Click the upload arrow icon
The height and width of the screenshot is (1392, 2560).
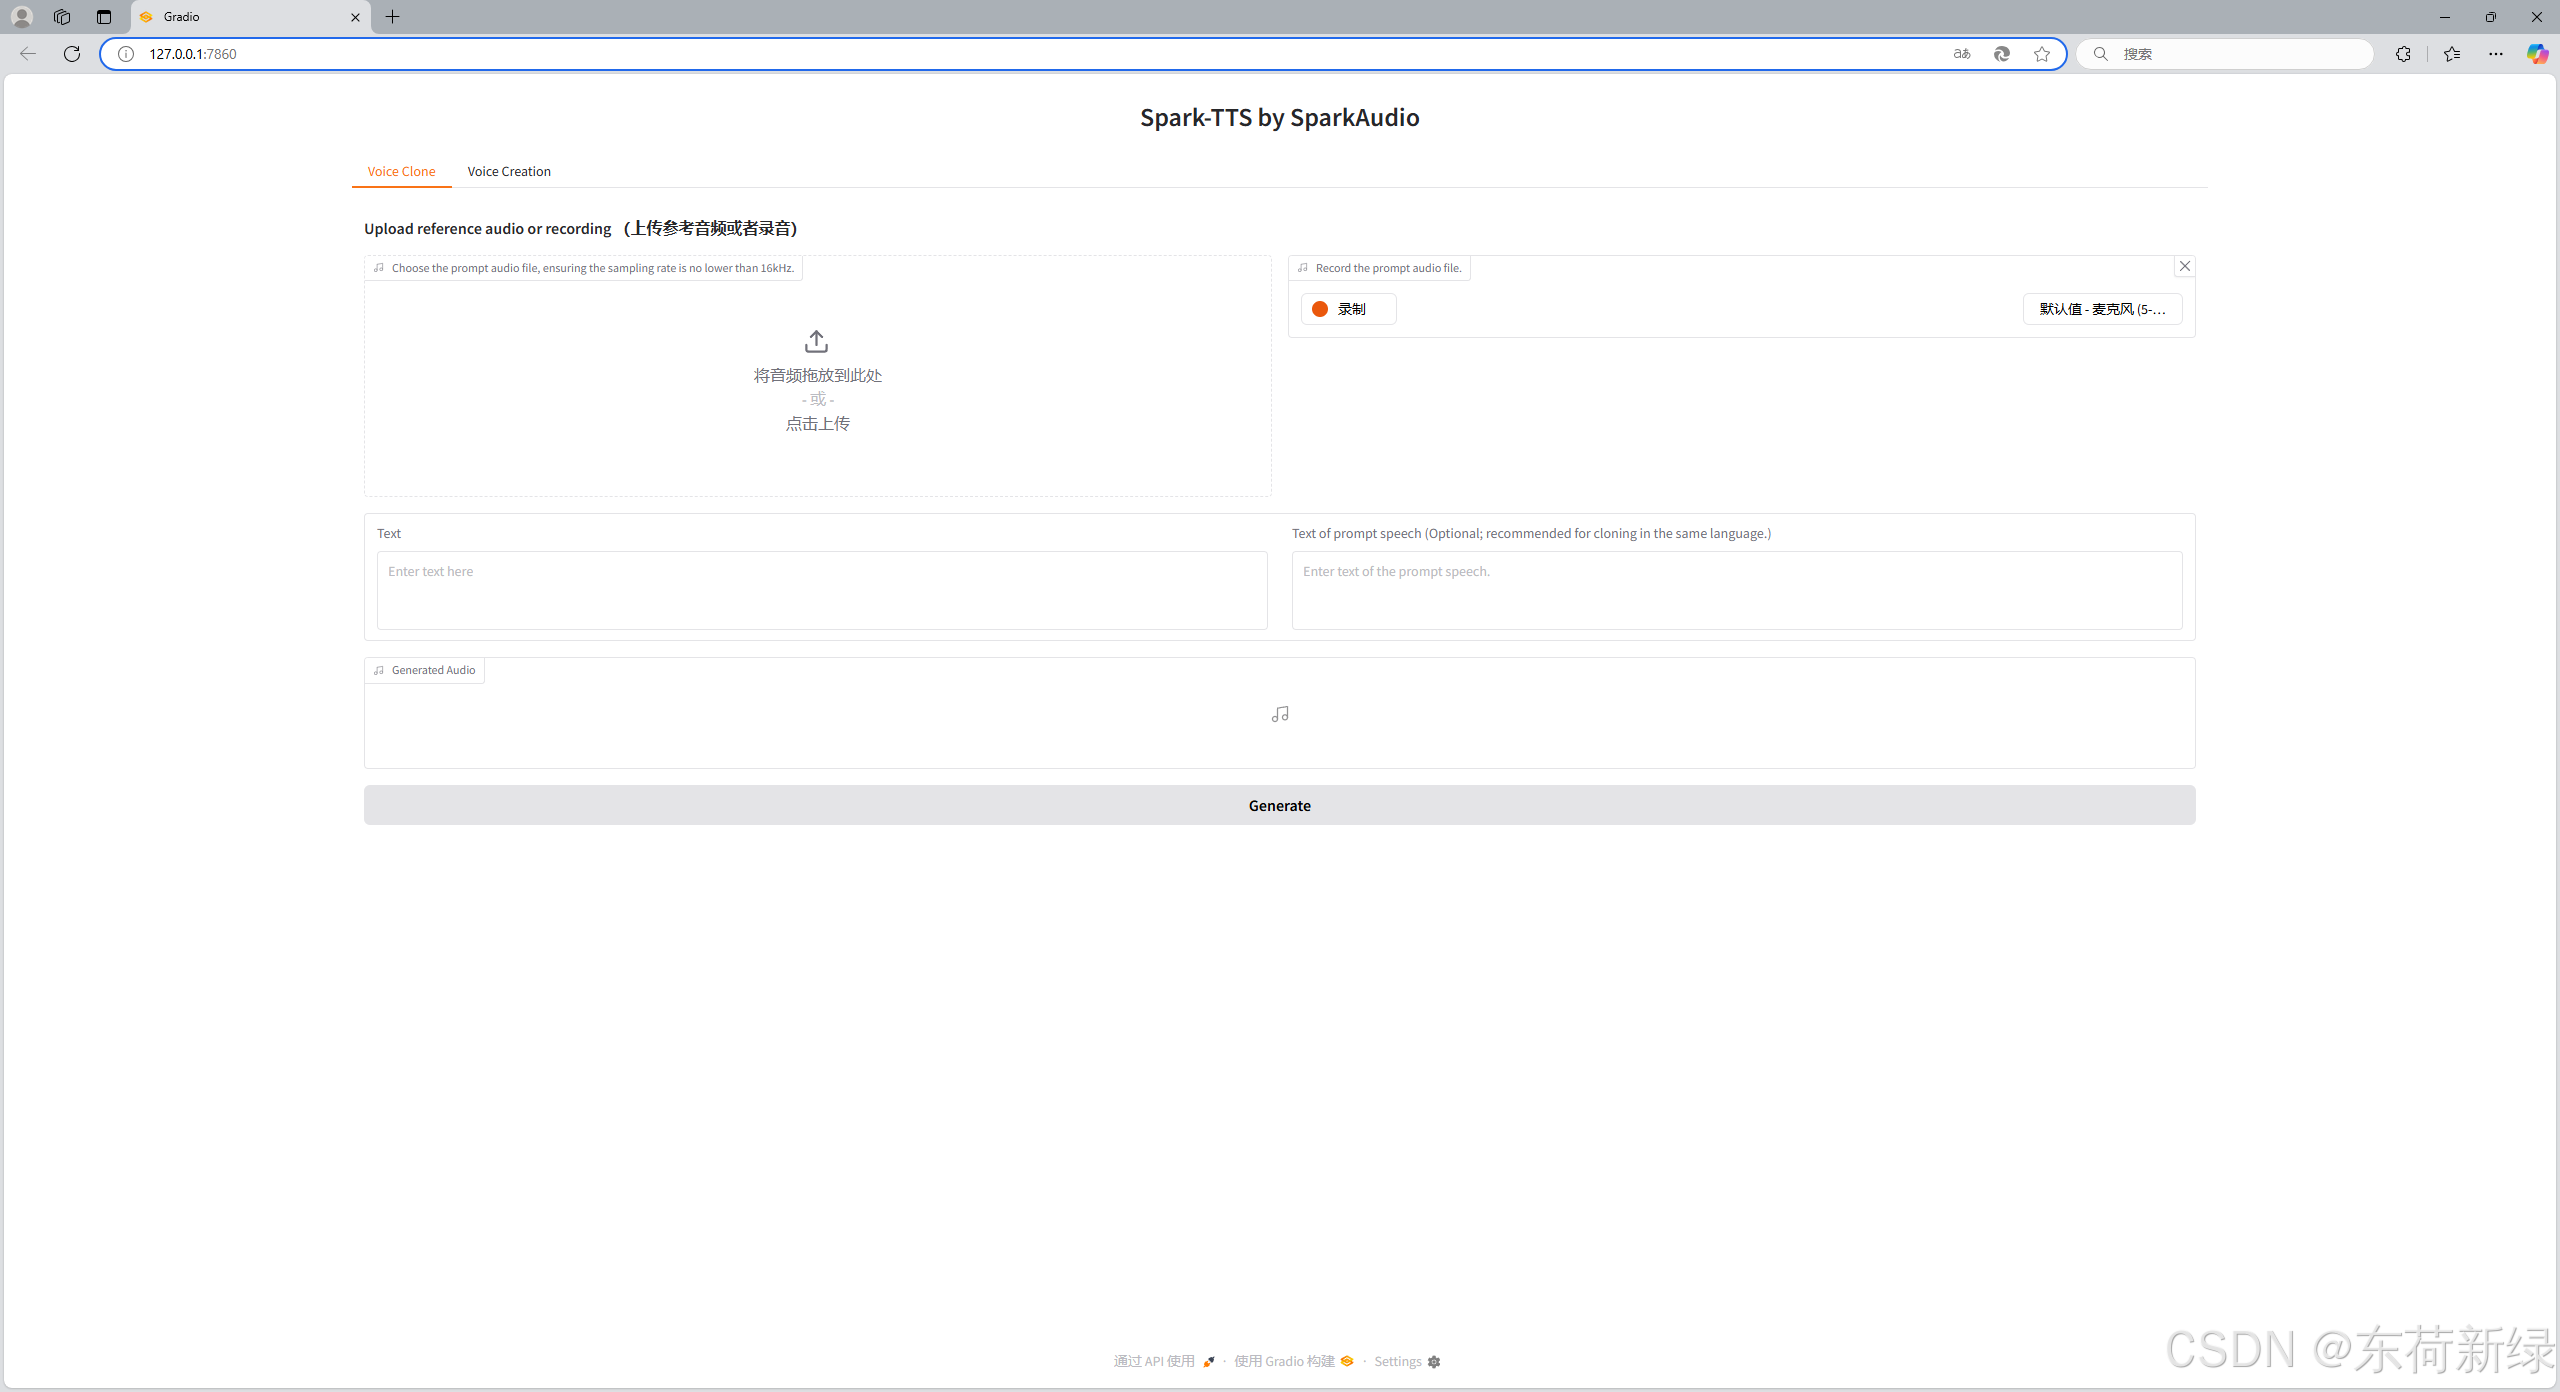click(x=816, y=341)
